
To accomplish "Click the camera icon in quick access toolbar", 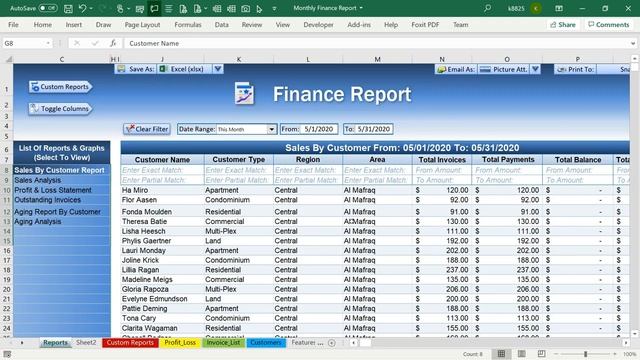I will click(245, 8).
